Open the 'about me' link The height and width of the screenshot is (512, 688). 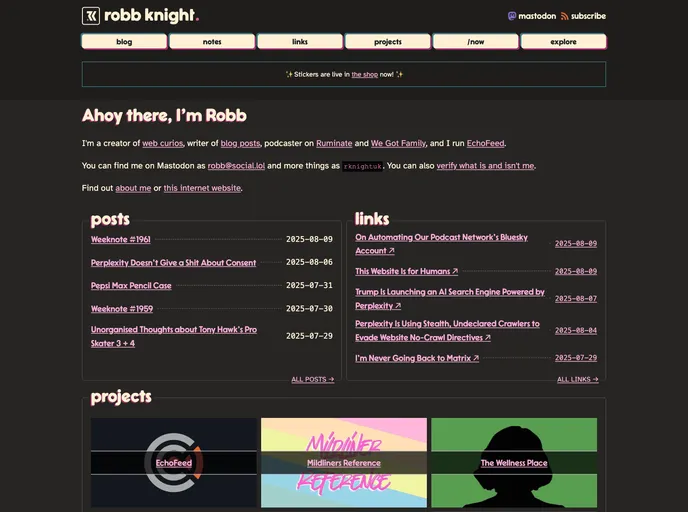[x=133, y=188]
